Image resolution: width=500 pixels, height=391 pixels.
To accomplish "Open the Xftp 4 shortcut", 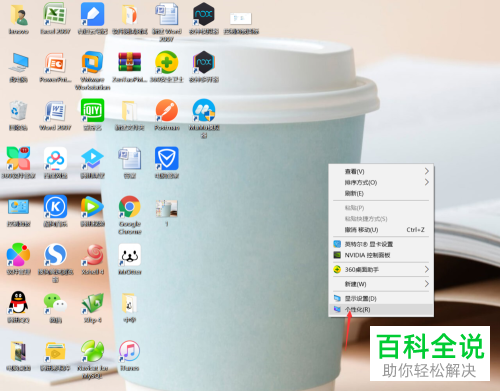I will [x=92, y=303].
